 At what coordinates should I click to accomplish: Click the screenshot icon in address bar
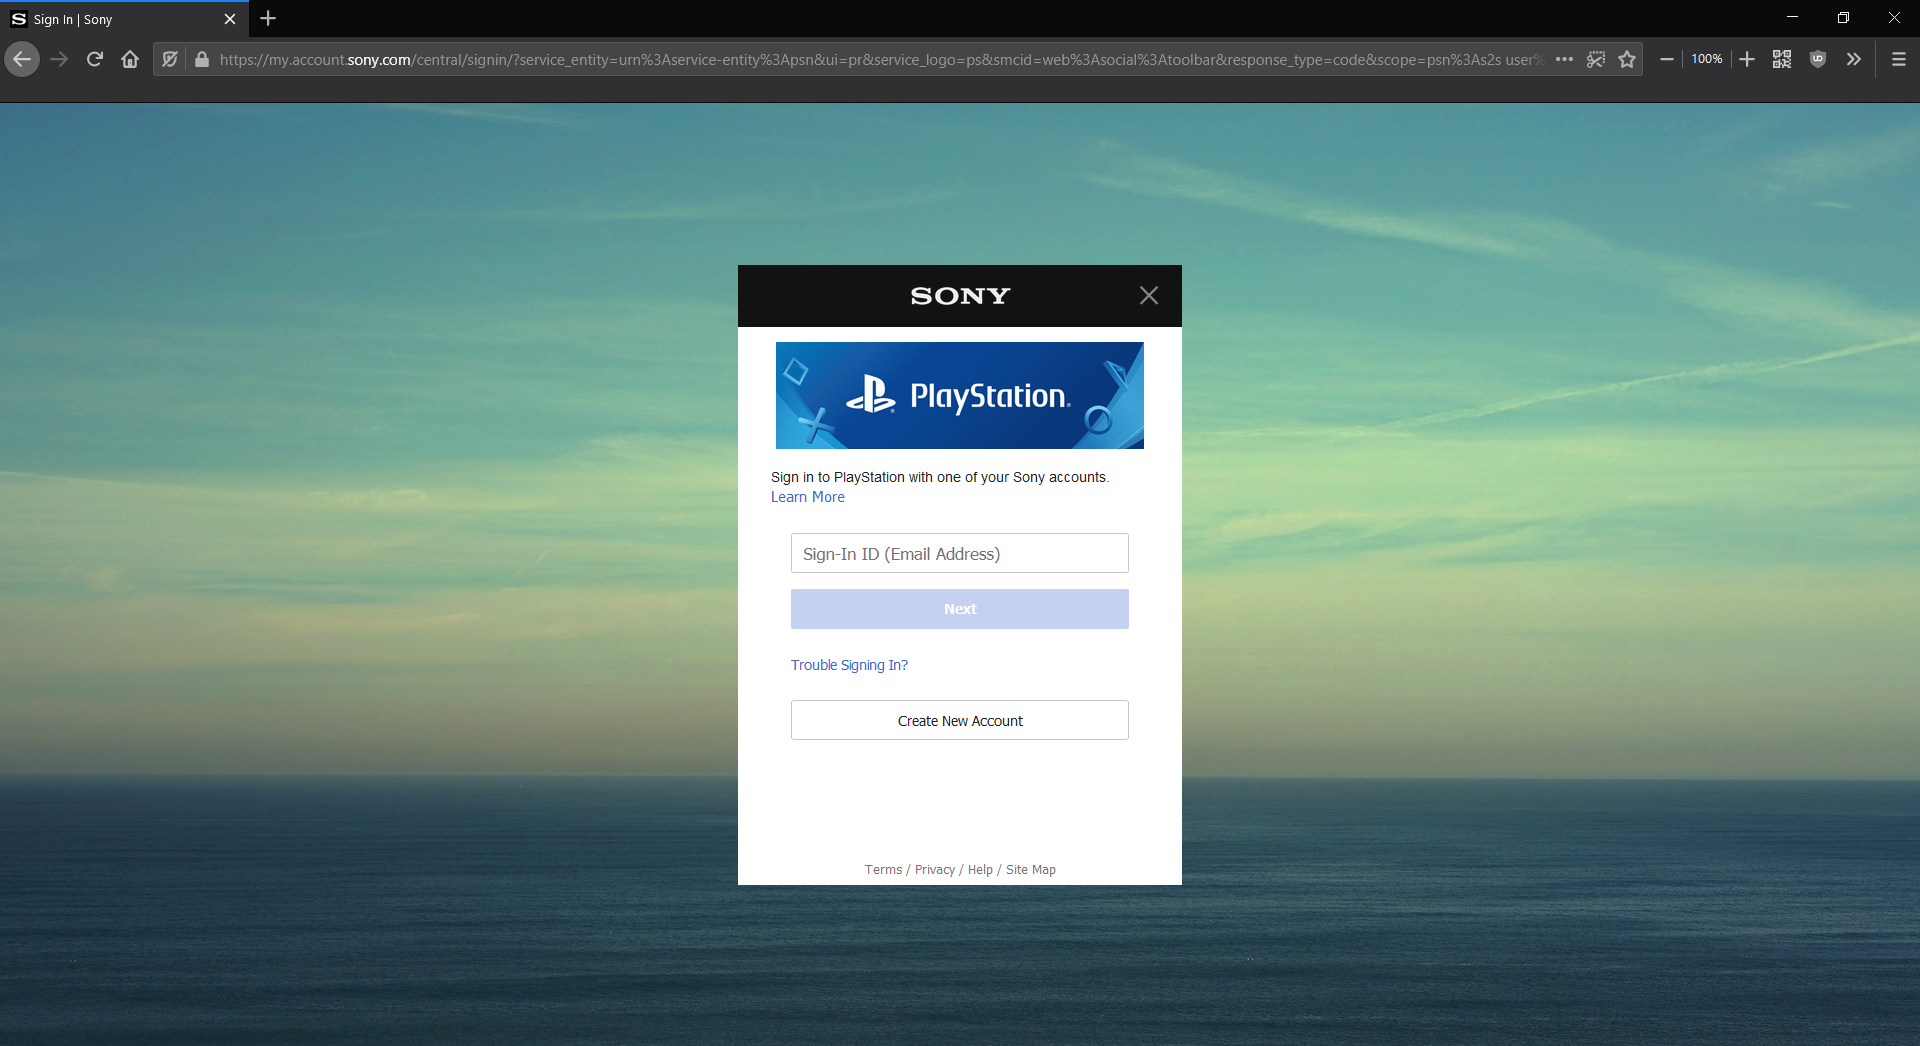[x=1596, y=59]
